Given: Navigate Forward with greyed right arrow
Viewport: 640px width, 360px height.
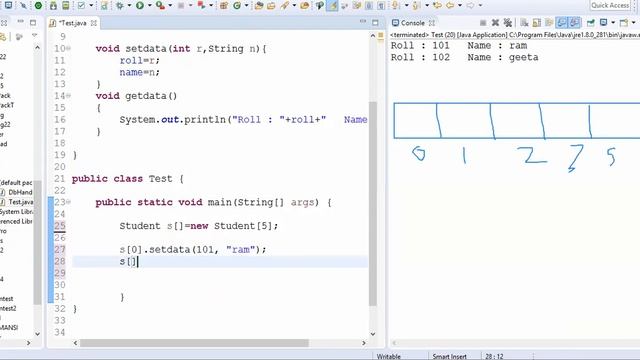Looking at the screenshot, I should click(470, 5).
